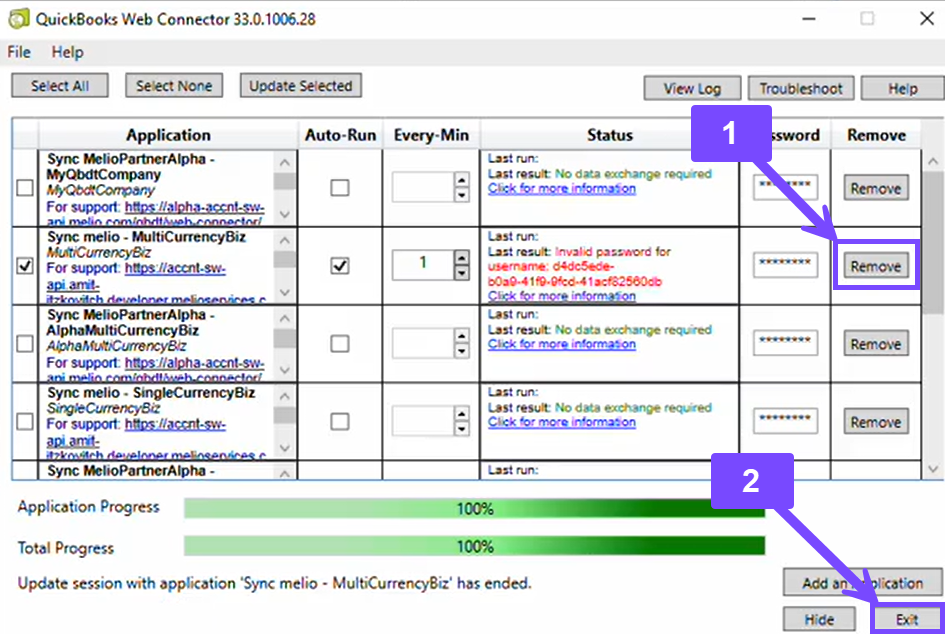Select the AlphaMultiCurrencyBiz application checkbox
Image resolution: width=945 pixels, height=634 pixels.
coord(25,344)
